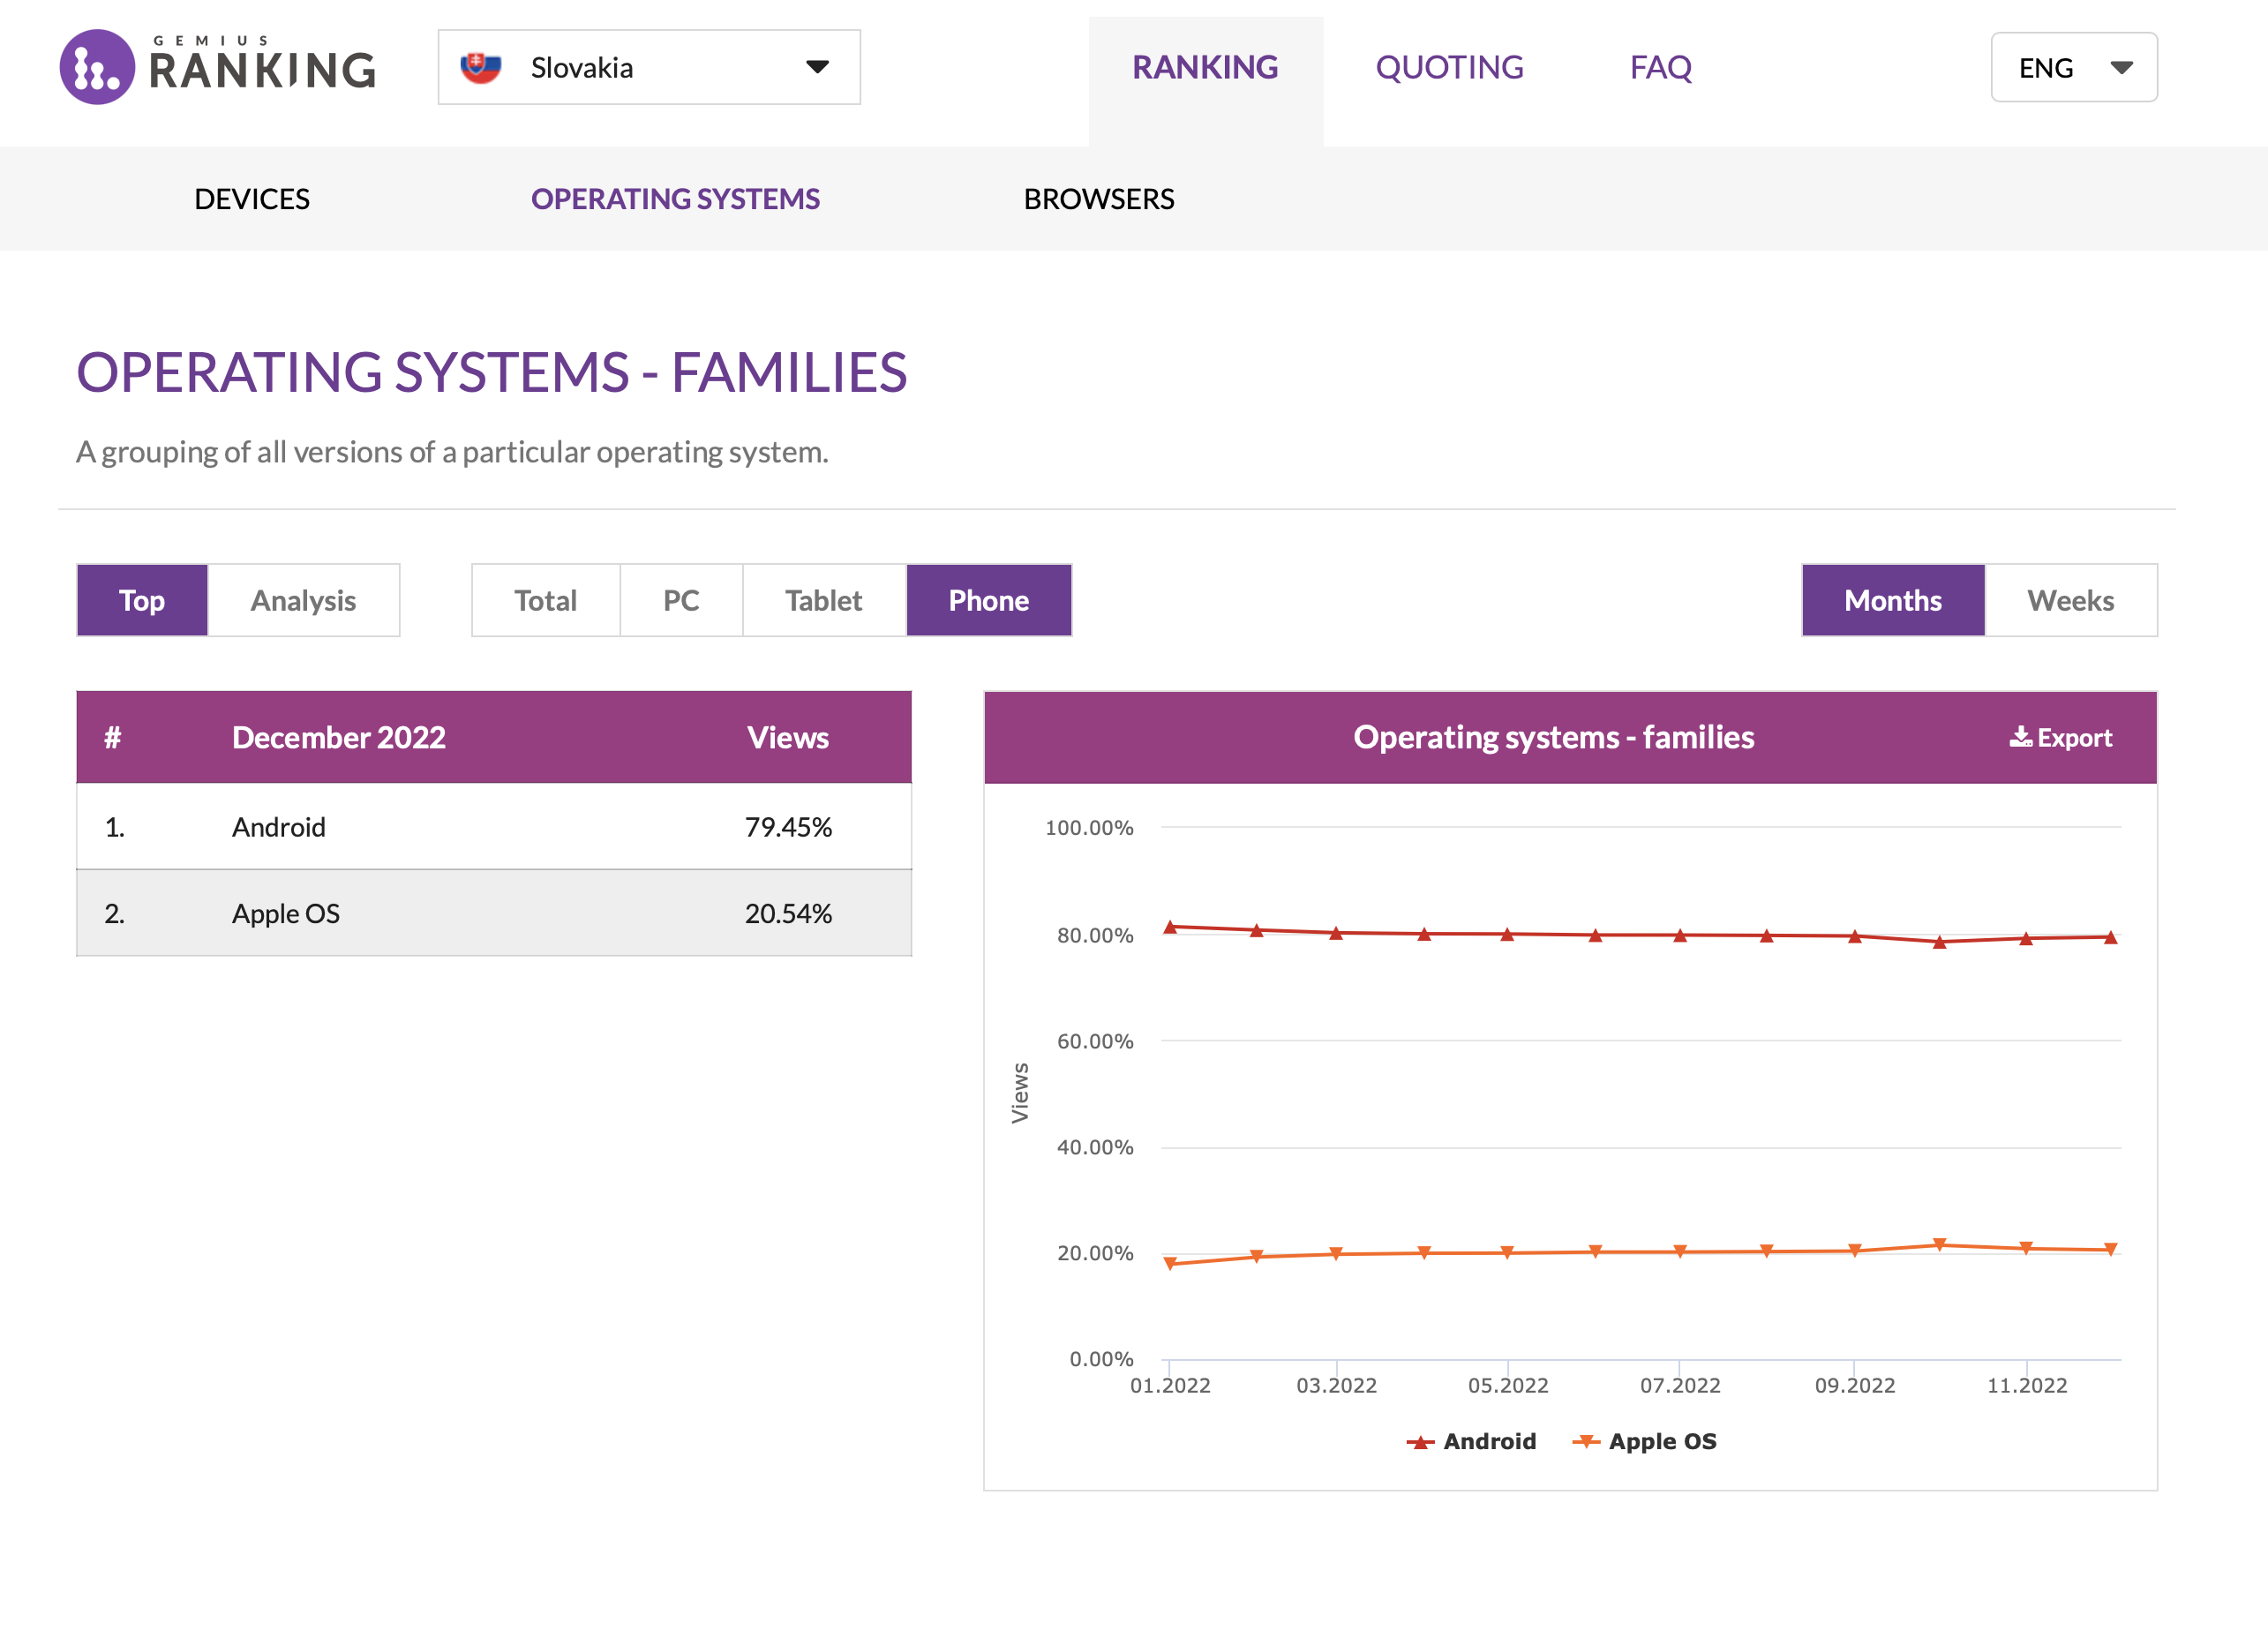Screen dimensions: 2268x1638
Task: Select the Apple OS row in the table
Action: click(494, 912)
